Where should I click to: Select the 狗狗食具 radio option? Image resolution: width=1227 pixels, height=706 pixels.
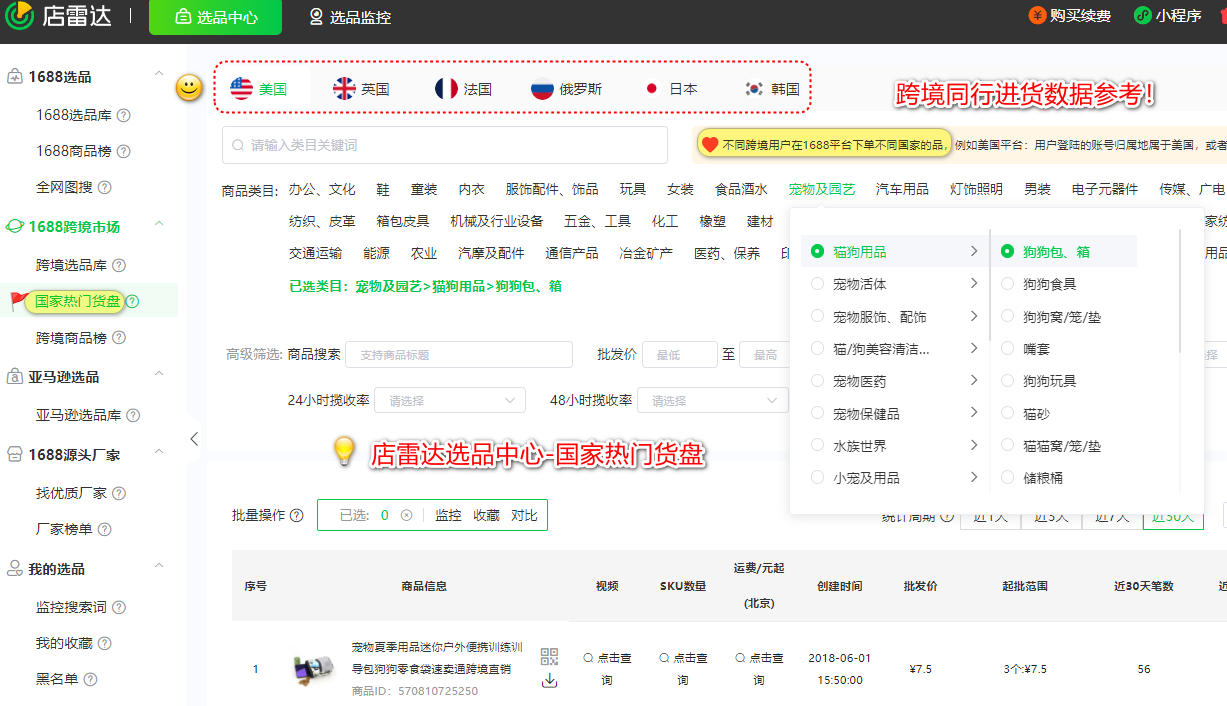coord(1007,283)
